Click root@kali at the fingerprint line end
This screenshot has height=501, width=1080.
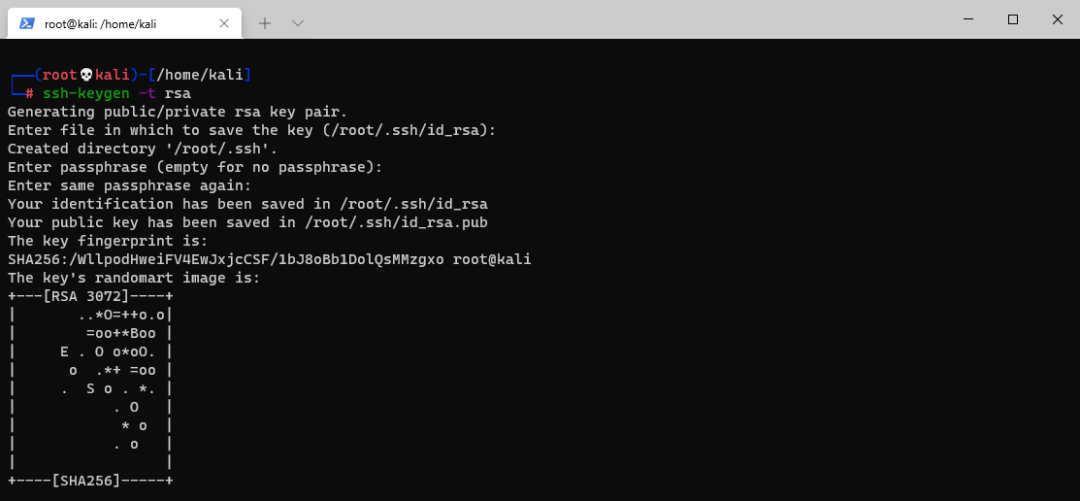coord(492,260)
